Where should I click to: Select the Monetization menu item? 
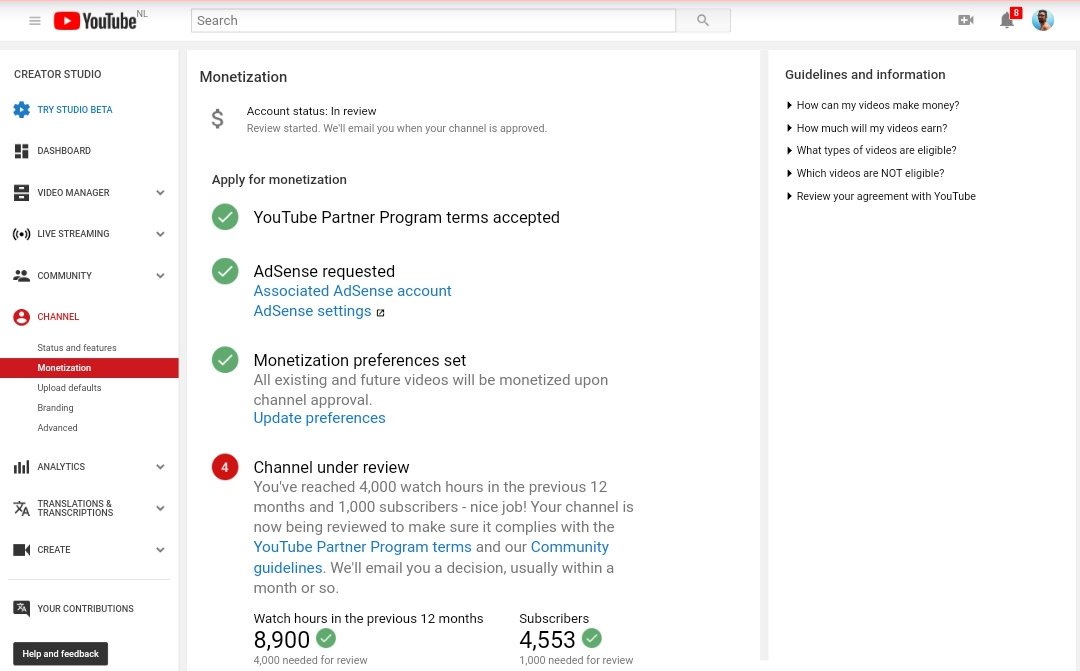click(x=89, y=368)
